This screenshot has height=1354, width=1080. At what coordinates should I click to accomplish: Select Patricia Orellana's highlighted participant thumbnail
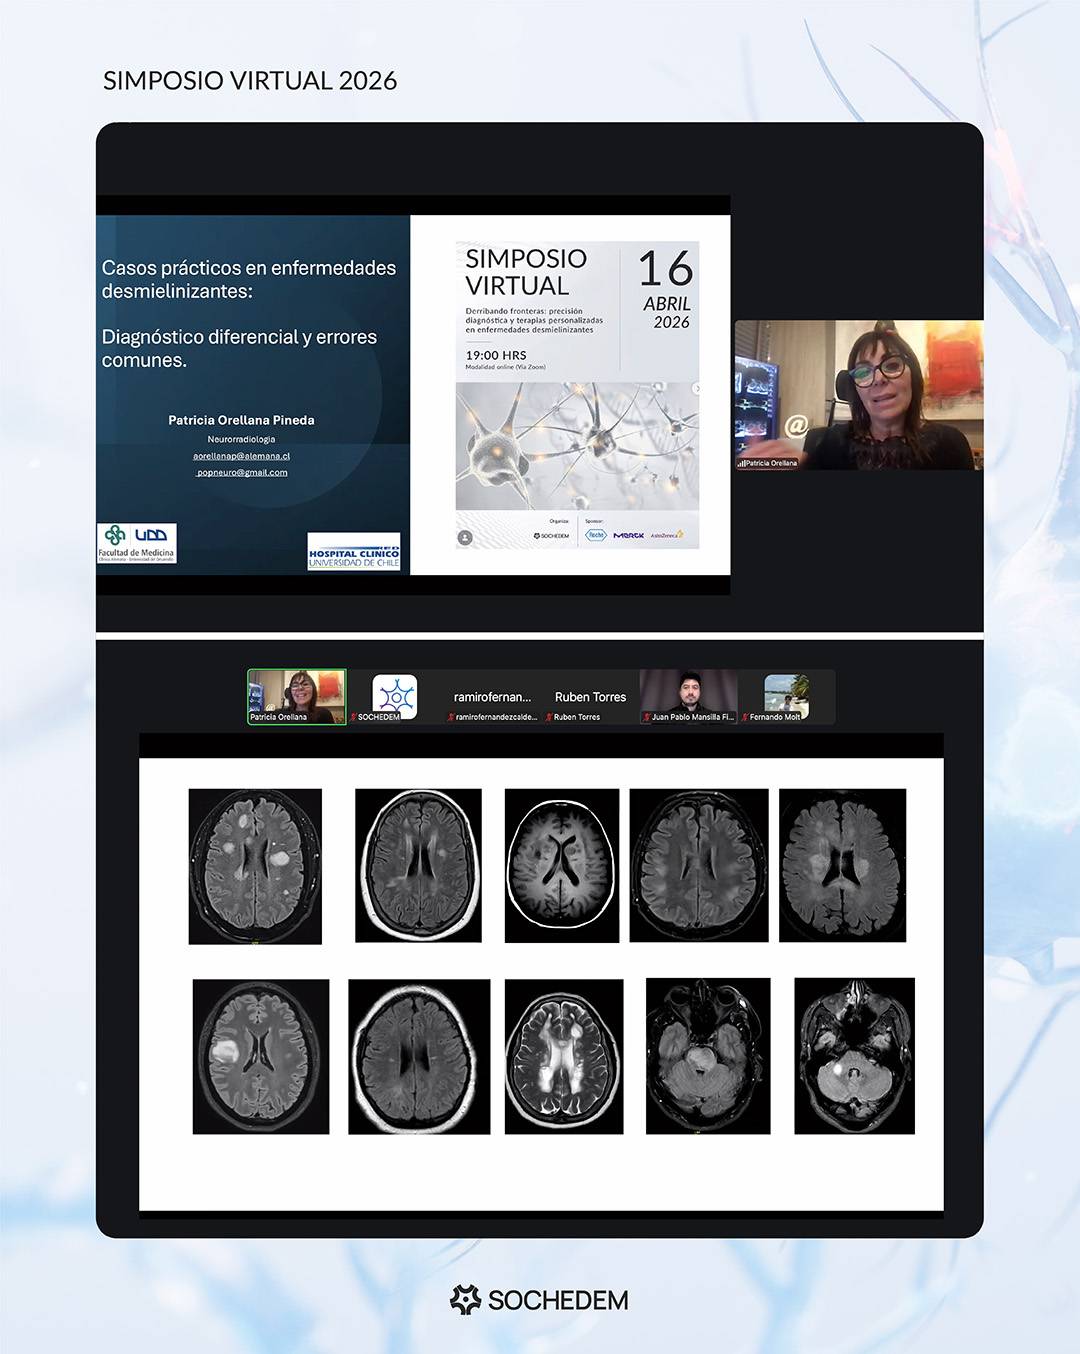297,696
